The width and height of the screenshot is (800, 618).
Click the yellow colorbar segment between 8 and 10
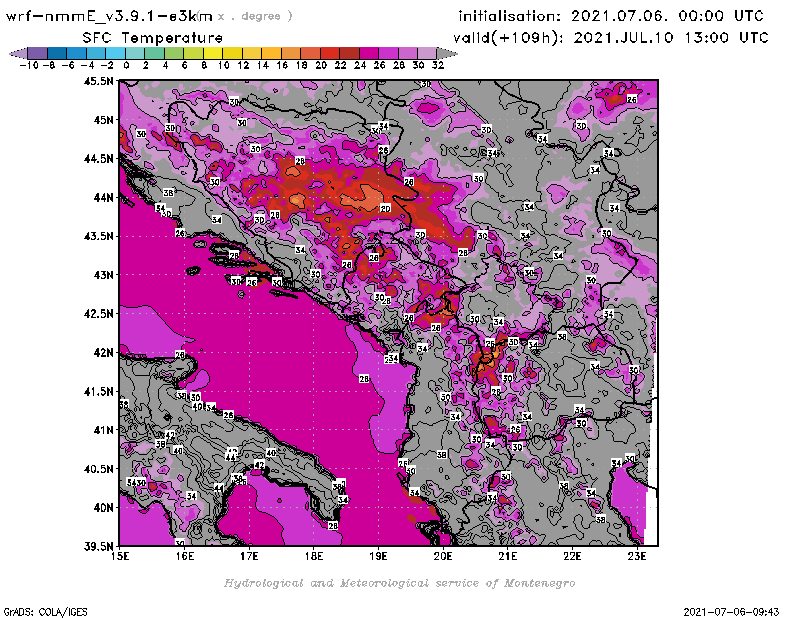[213, 53]
